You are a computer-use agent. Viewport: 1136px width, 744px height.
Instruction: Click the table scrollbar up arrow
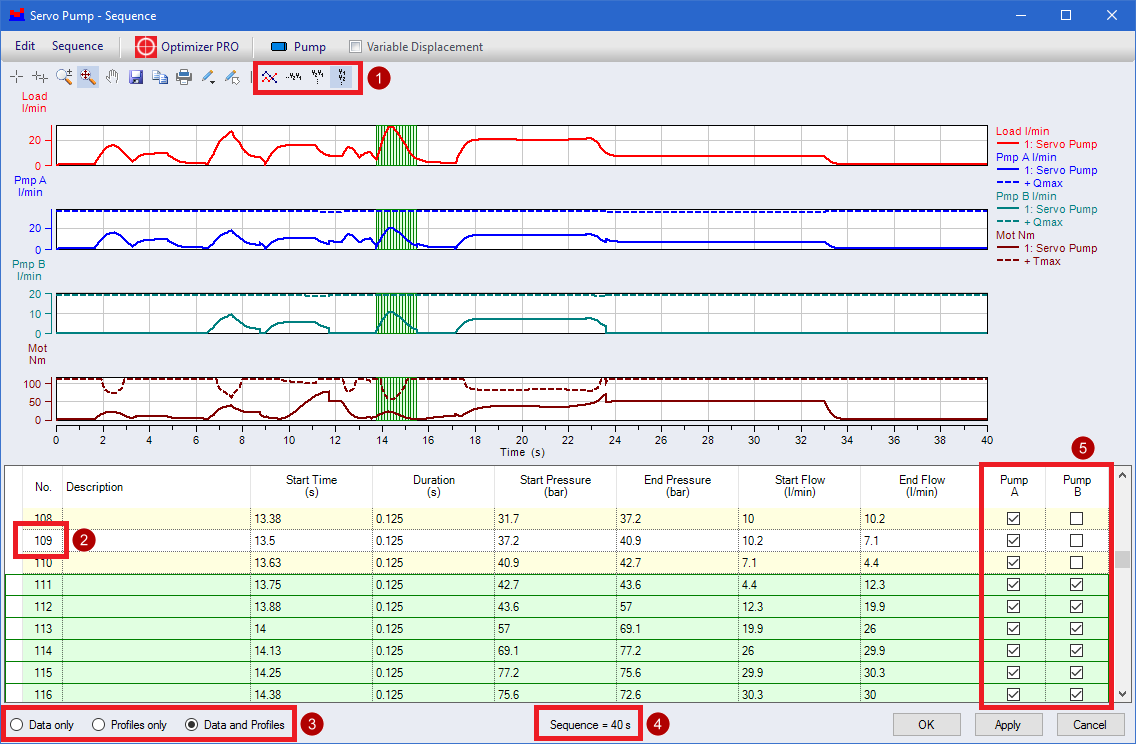1122,476
